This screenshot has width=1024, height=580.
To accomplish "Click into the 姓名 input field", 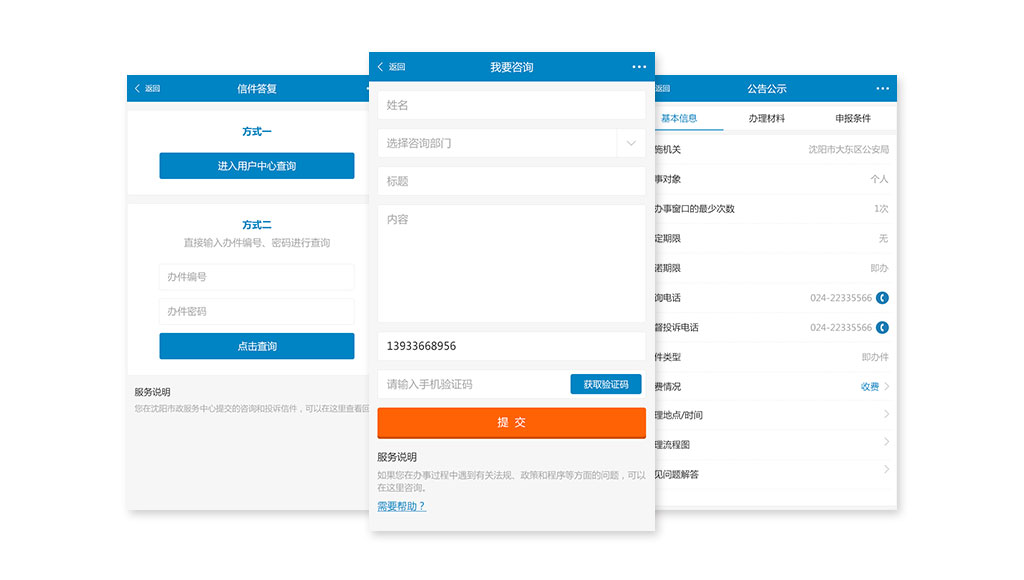I will click(x=511, y=105).
